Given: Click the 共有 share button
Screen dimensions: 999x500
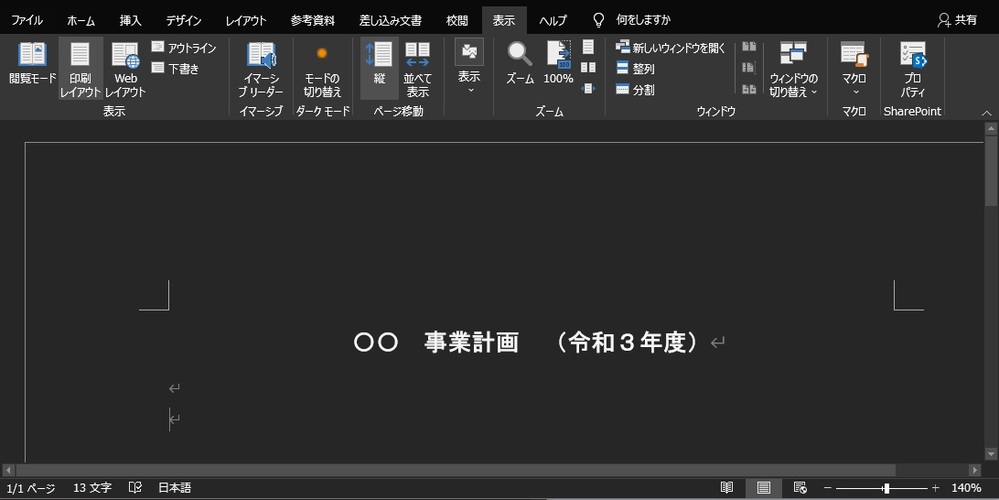Looking at the screenshot, I should (x=957, y=20).
